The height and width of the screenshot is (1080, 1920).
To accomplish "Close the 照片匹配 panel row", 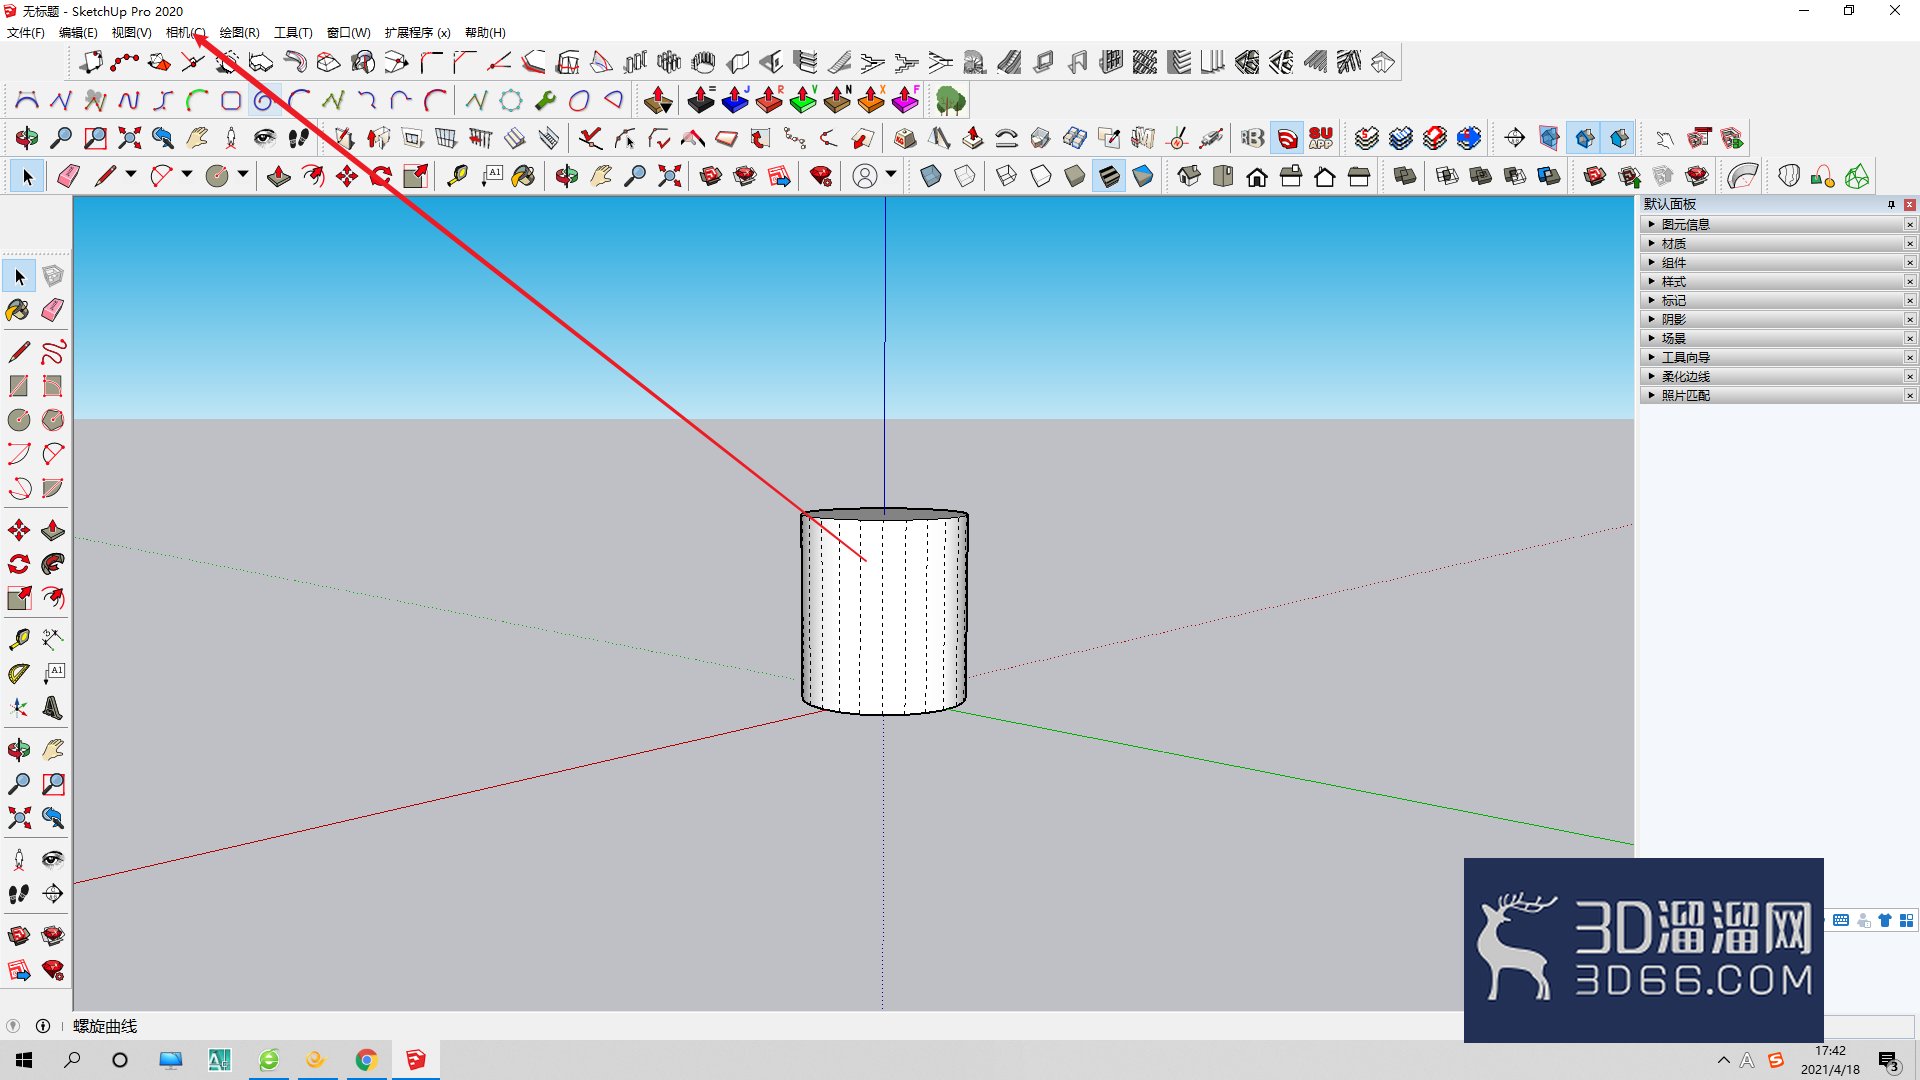I will tap(1910, 396).
